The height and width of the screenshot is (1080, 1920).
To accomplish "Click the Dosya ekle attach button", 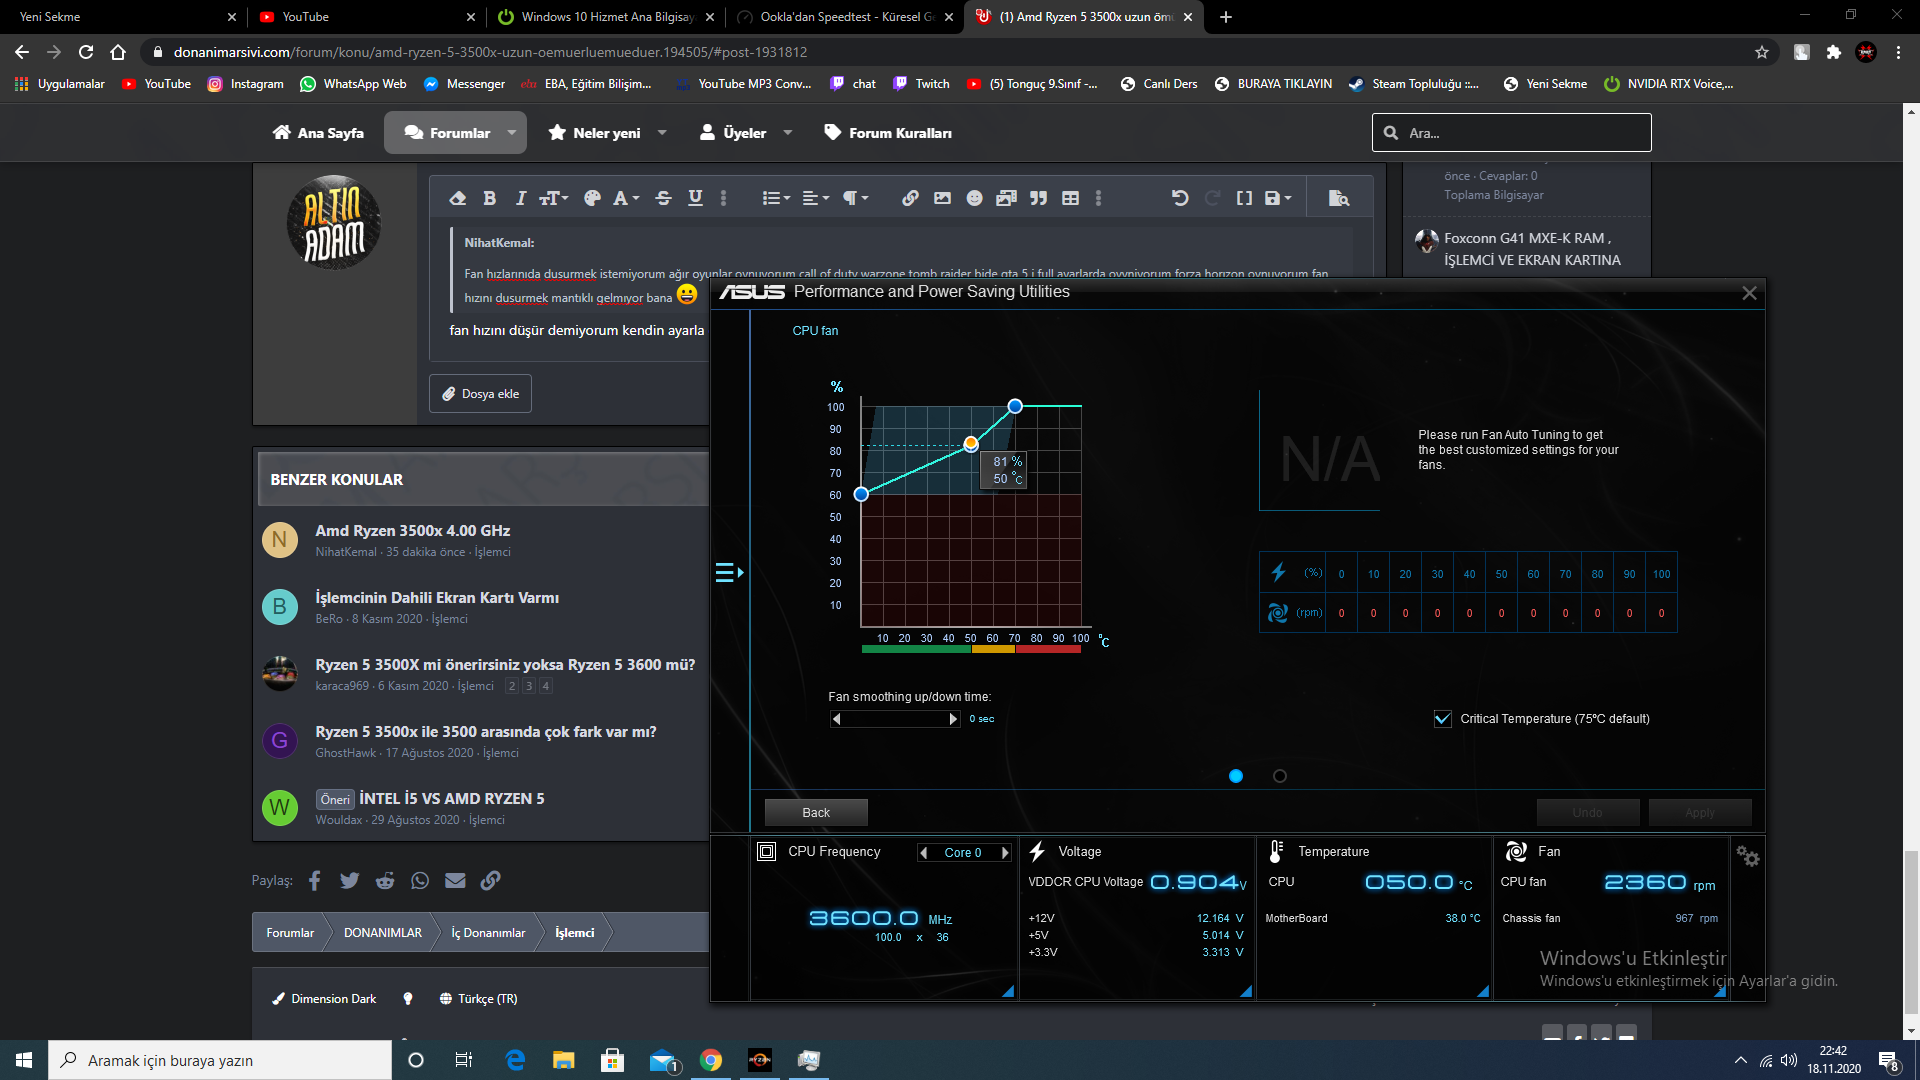I will click(480, 394).
